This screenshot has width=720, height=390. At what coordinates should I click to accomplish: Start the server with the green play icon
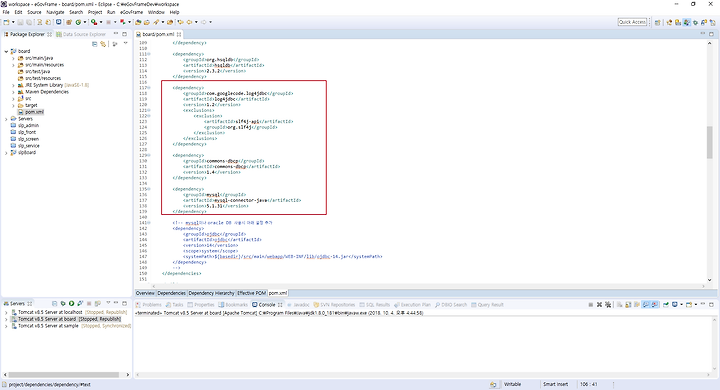click(x=71, y=303)
